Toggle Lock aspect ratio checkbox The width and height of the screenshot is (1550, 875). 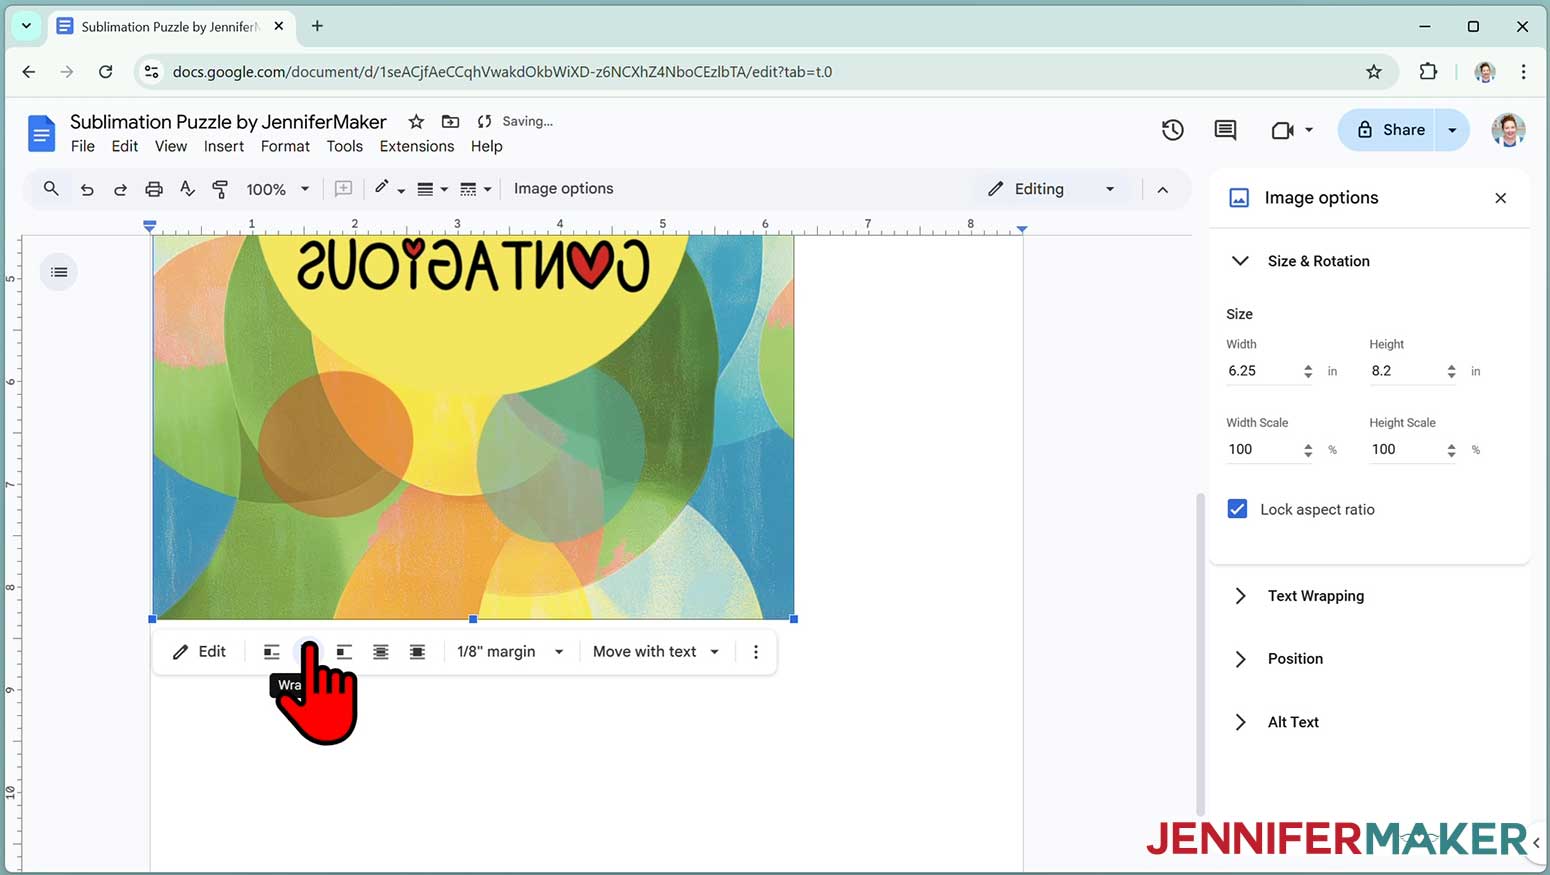[1237, 509]
